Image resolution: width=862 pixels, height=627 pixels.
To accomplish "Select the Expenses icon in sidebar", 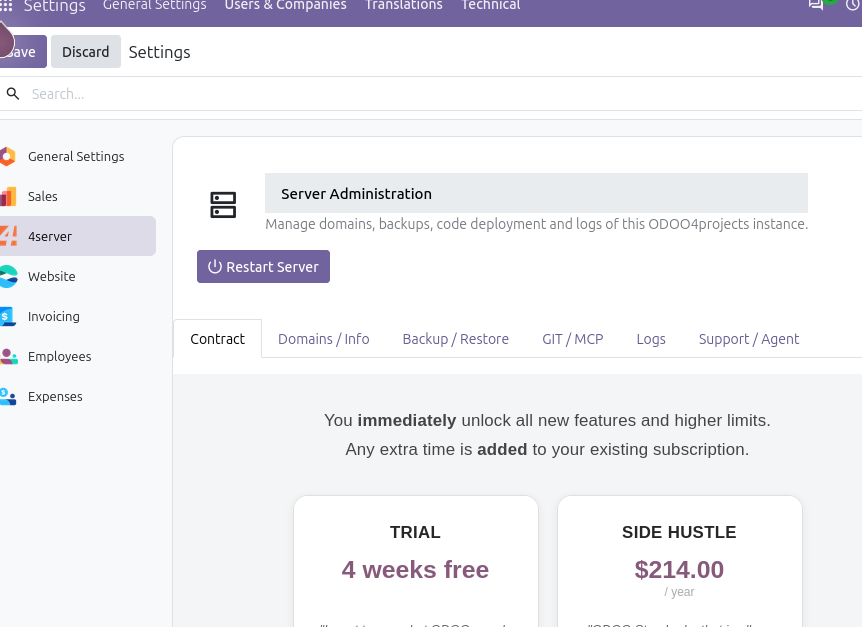I will point(8,397).
